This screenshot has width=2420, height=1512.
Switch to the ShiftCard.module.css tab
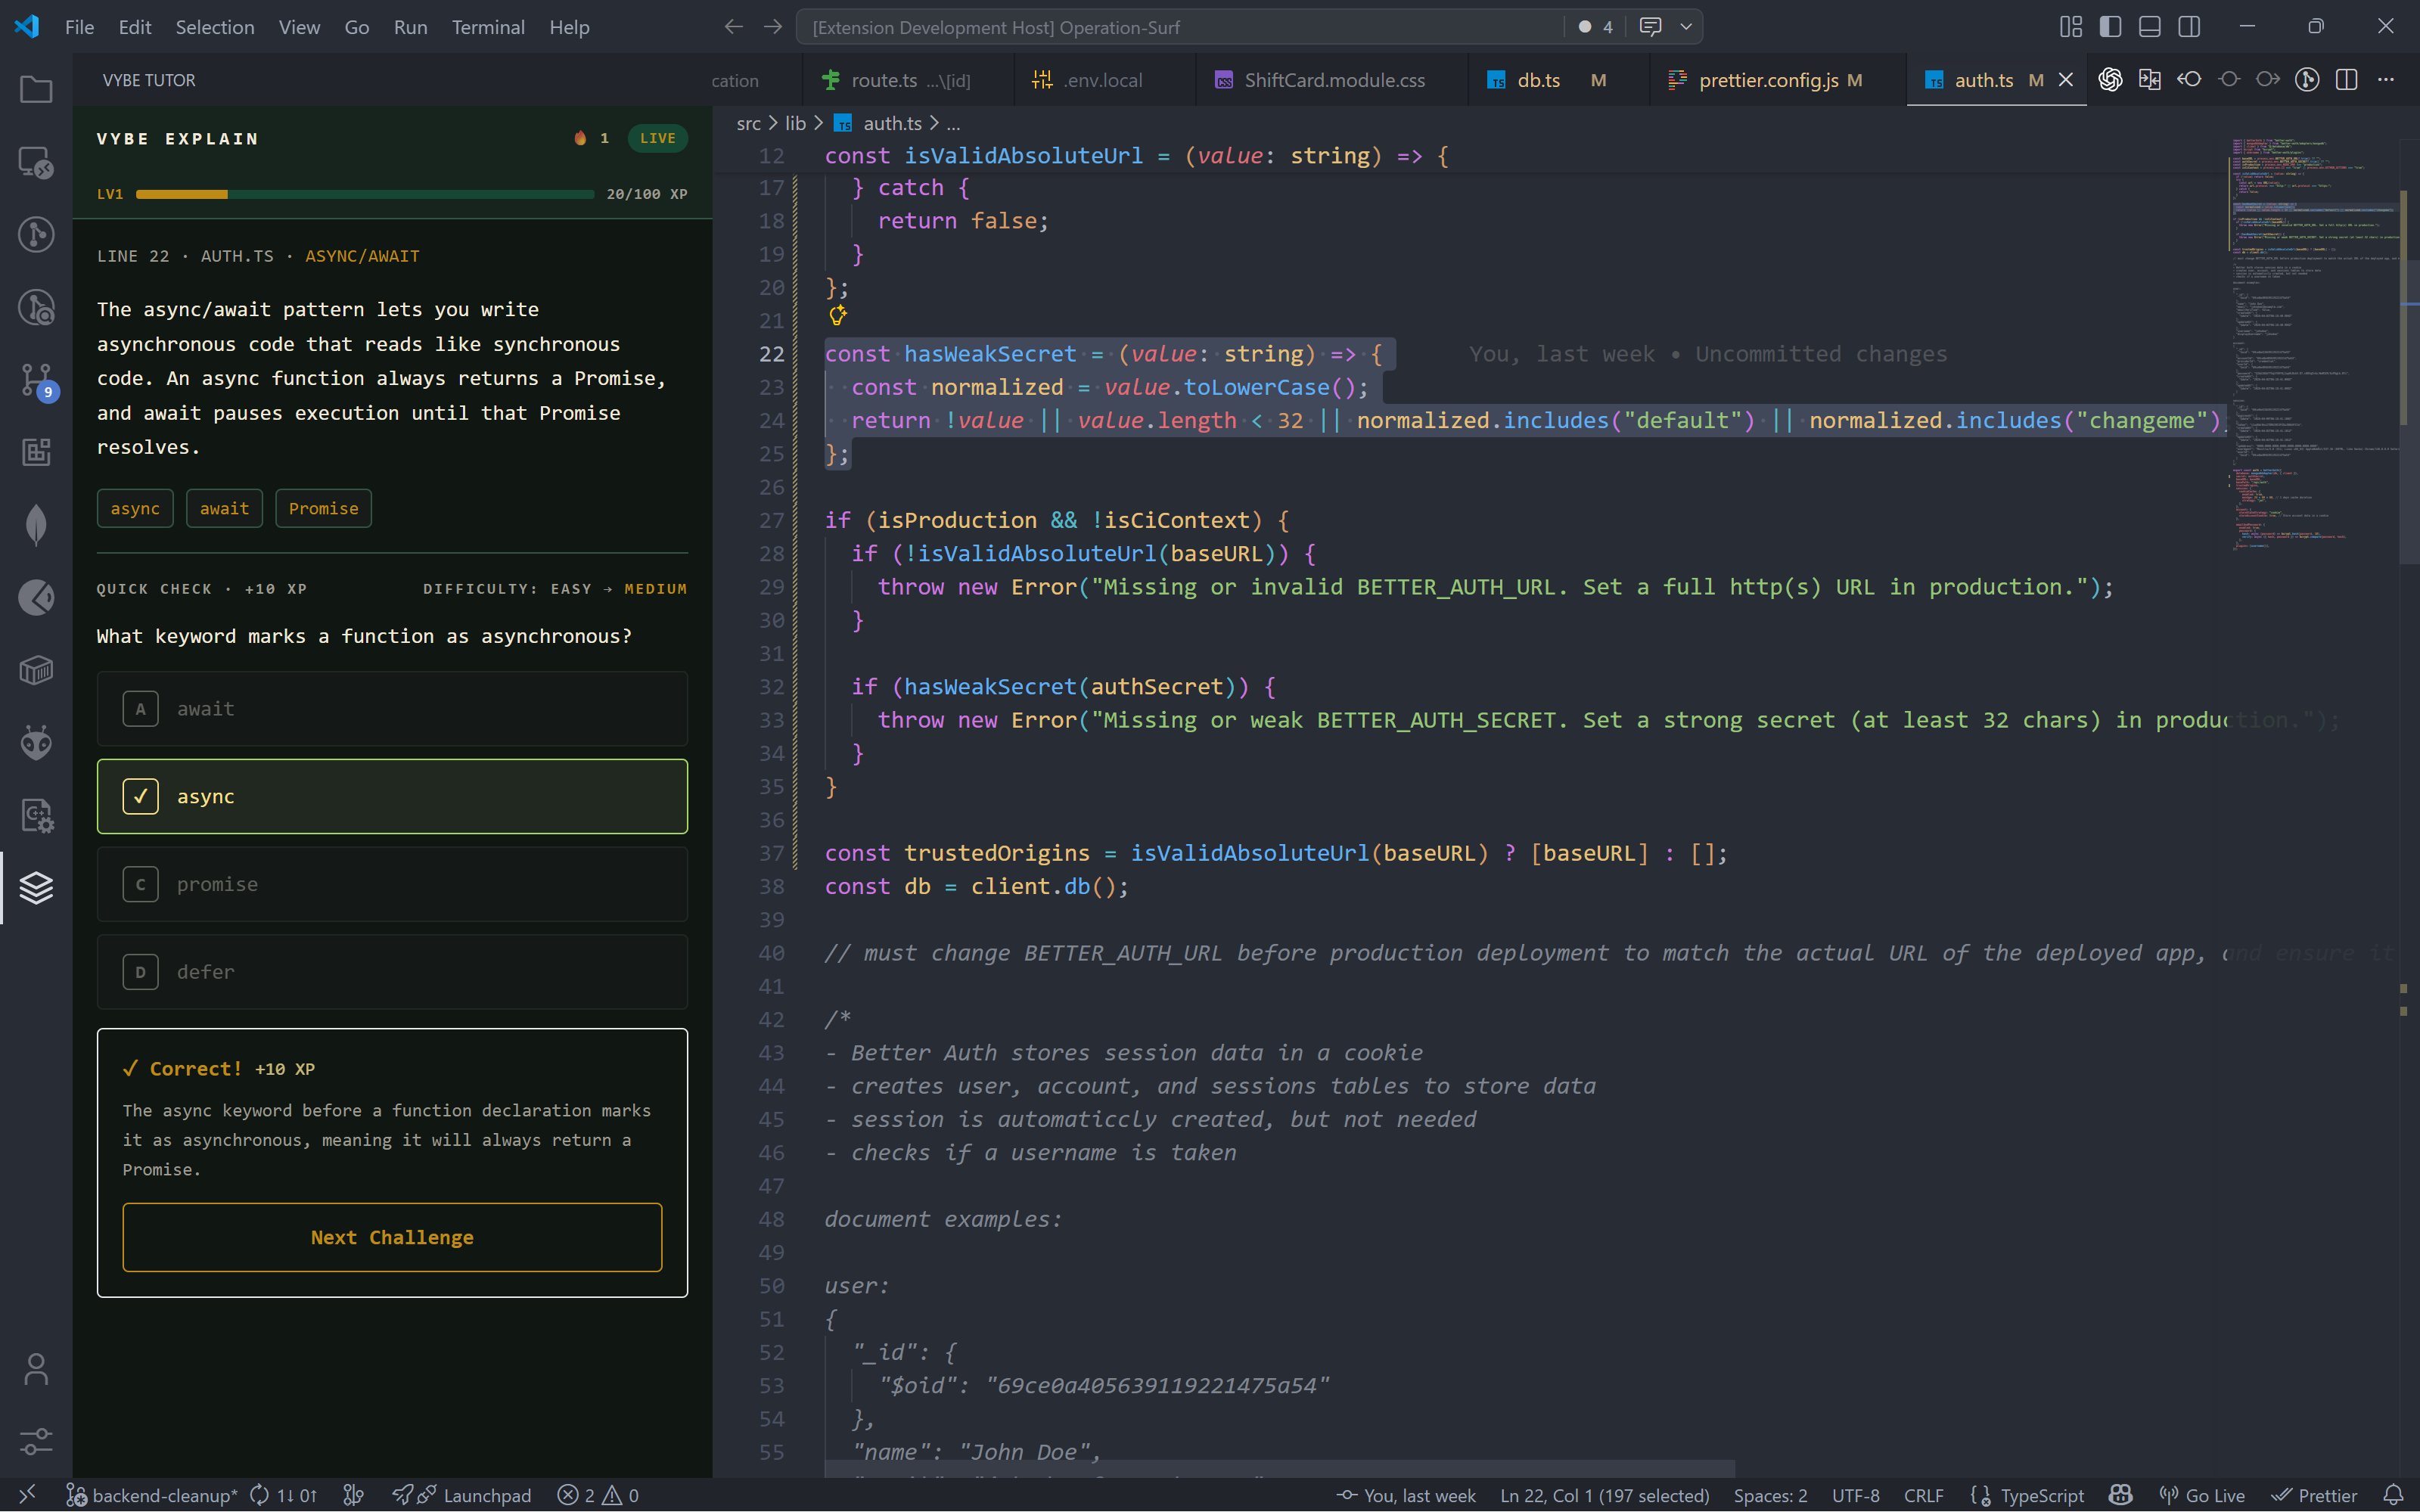1332,80
